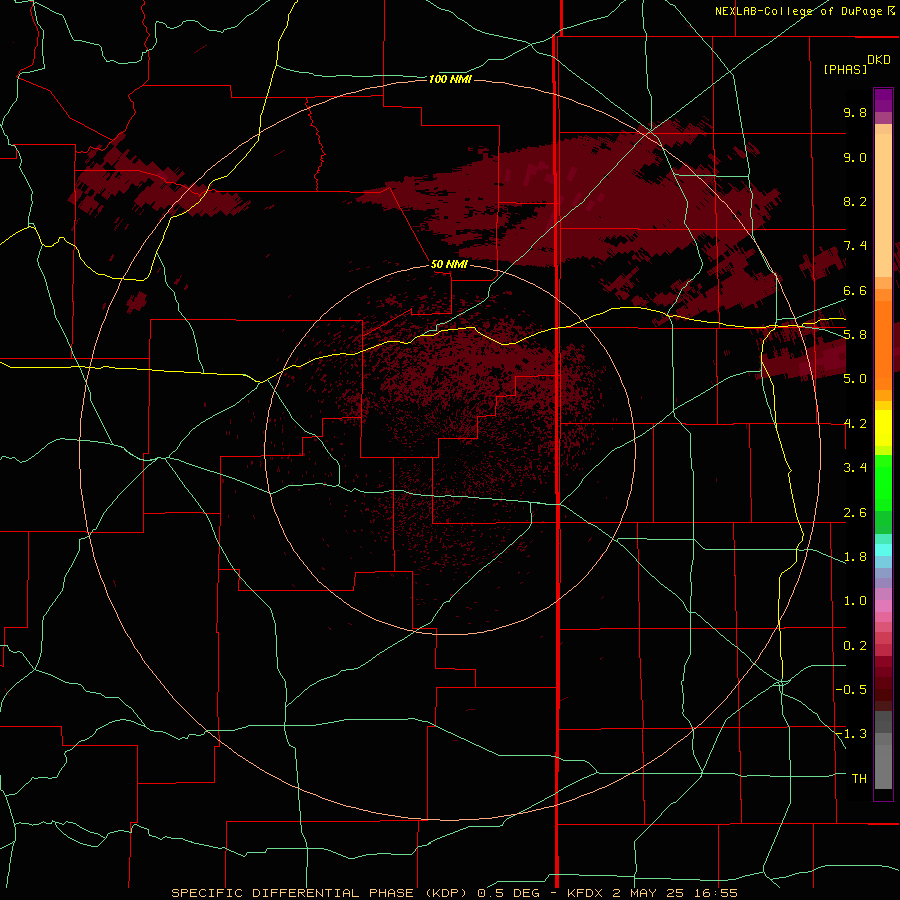This screenshot has height=900, width=900.
Task: Click the 7.4 value on the color scale
Action: click(855, 246)
